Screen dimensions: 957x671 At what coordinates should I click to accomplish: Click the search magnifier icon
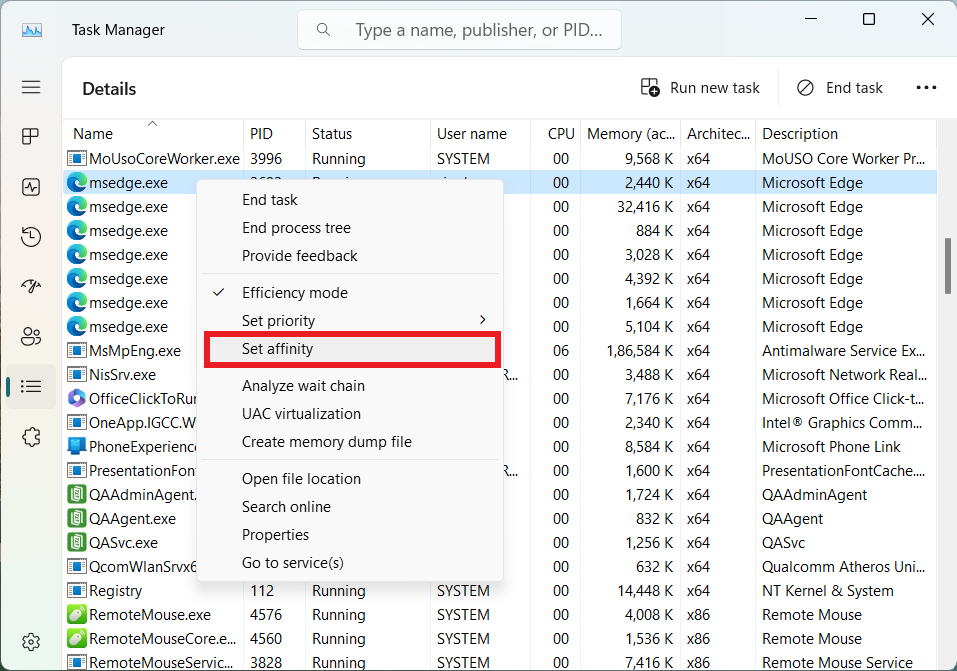coord(323,29)
